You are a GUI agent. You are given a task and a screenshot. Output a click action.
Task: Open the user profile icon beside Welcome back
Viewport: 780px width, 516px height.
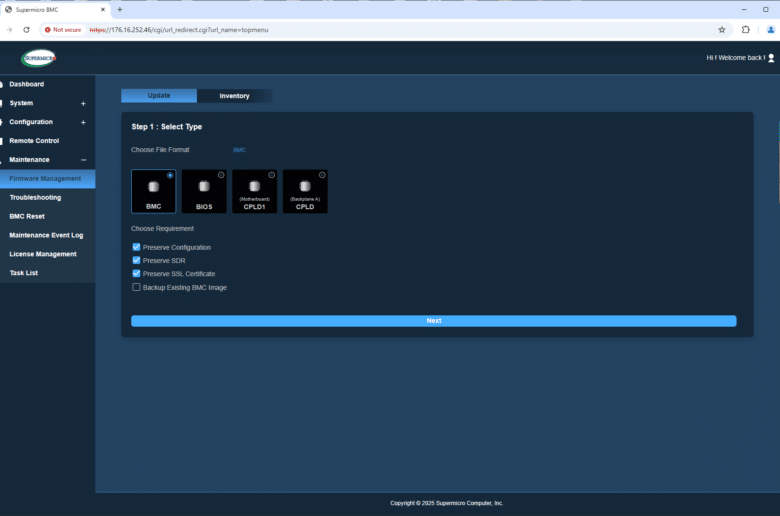[771, 58]
